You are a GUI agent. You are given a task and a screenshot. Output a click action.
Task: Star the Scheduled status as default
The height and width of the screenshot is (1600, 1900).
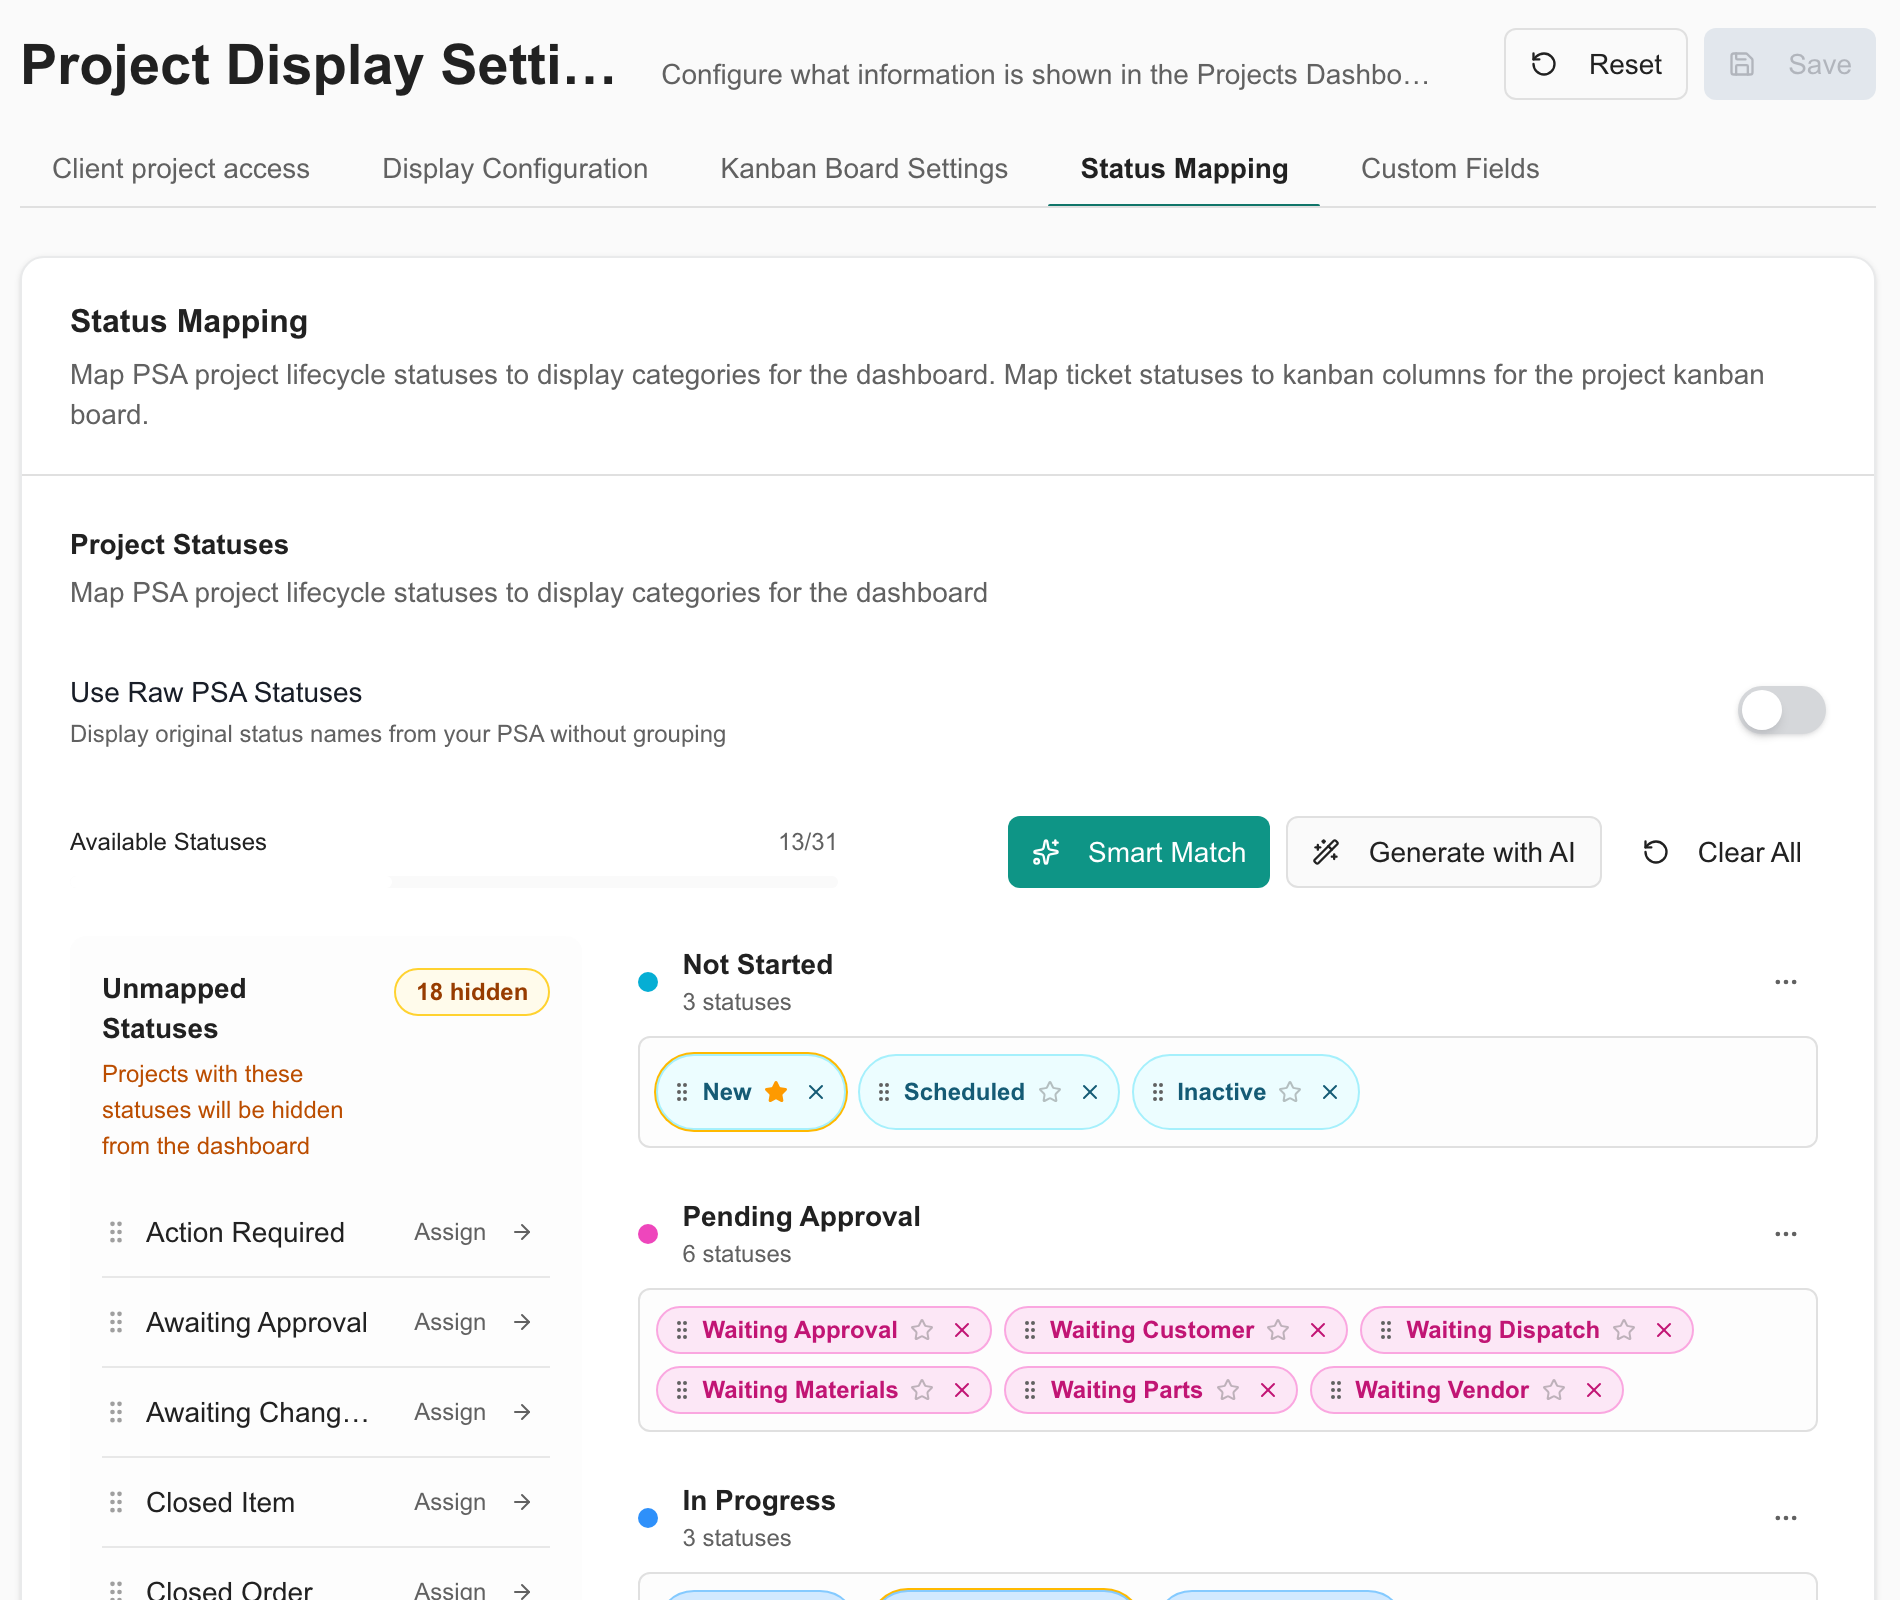[1050, 1092]
